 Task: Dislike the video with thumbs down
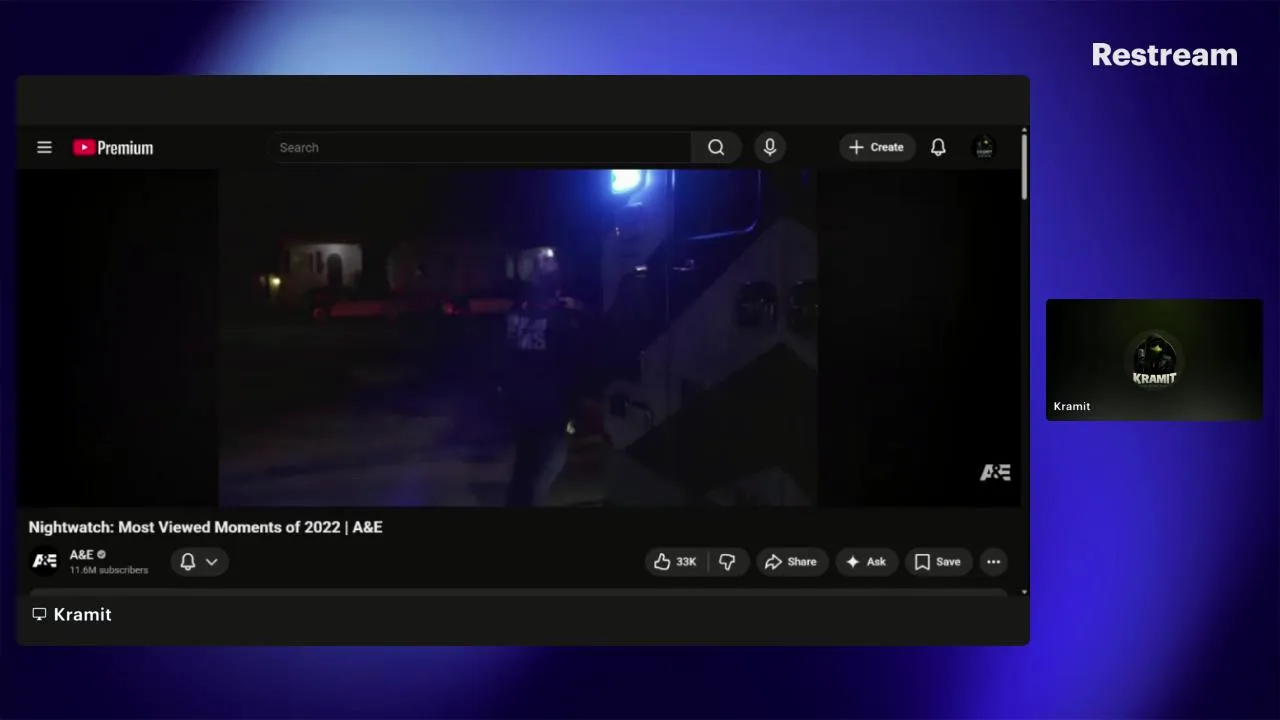coord(727,562)
